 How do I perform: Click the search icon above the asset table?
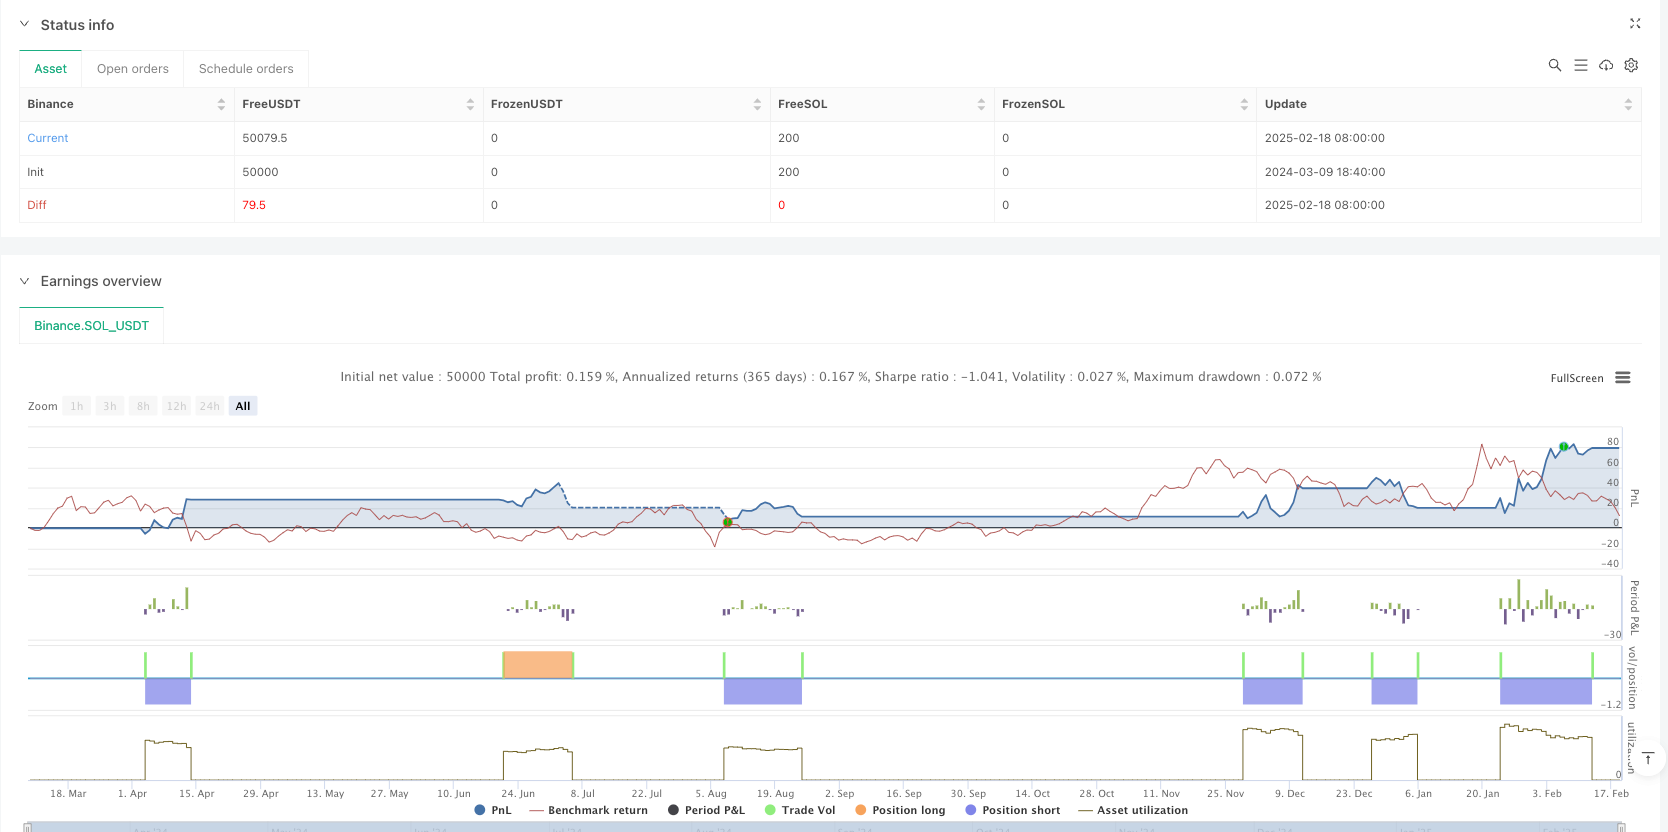[x=1555, y=65]
